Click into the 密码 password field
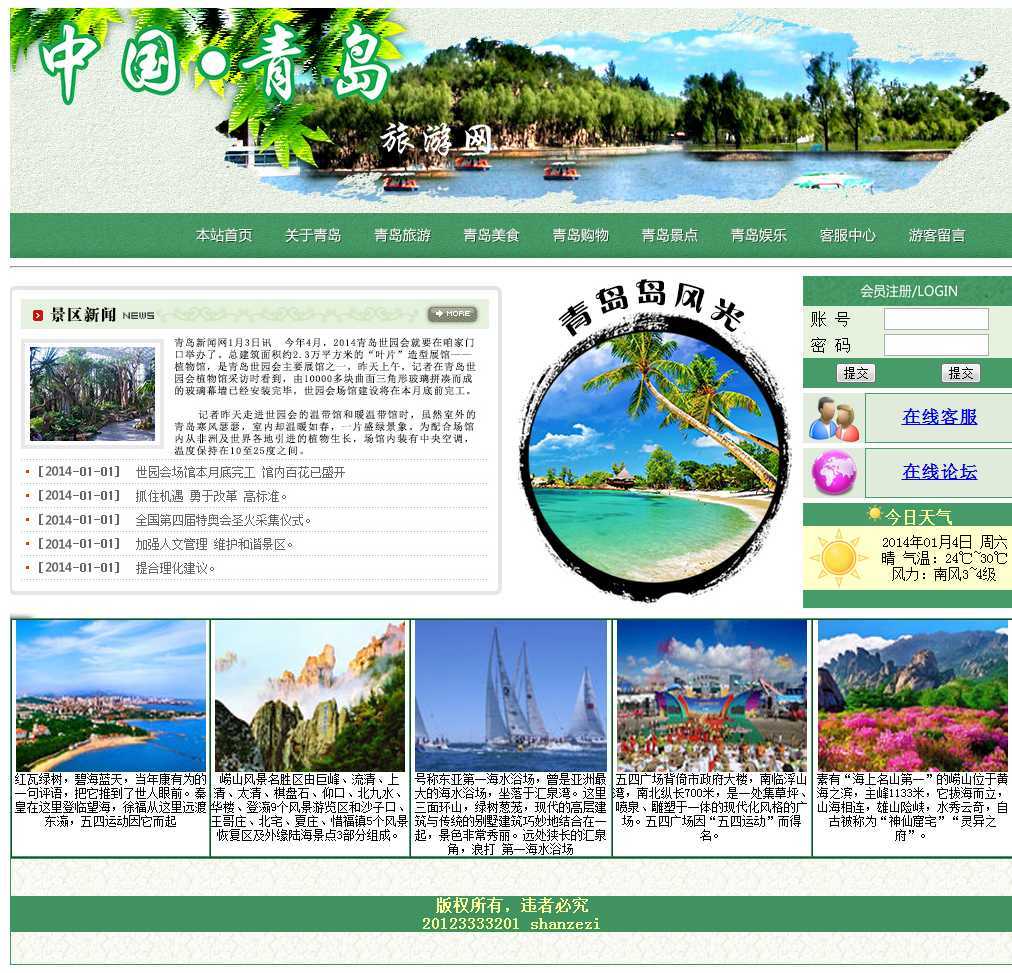Screen dimensions: 1012x973 click(936, 345)
